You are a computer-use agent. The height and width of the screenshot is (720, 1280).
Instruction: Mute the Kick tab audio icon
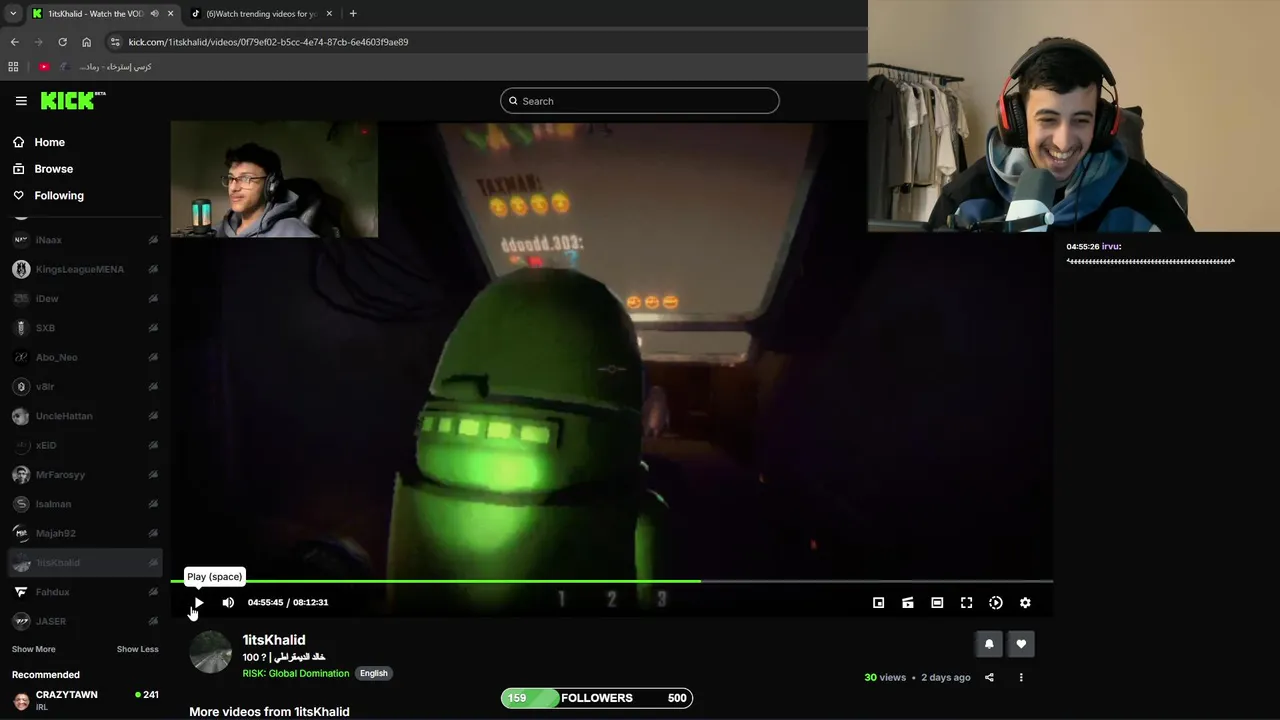154,14
